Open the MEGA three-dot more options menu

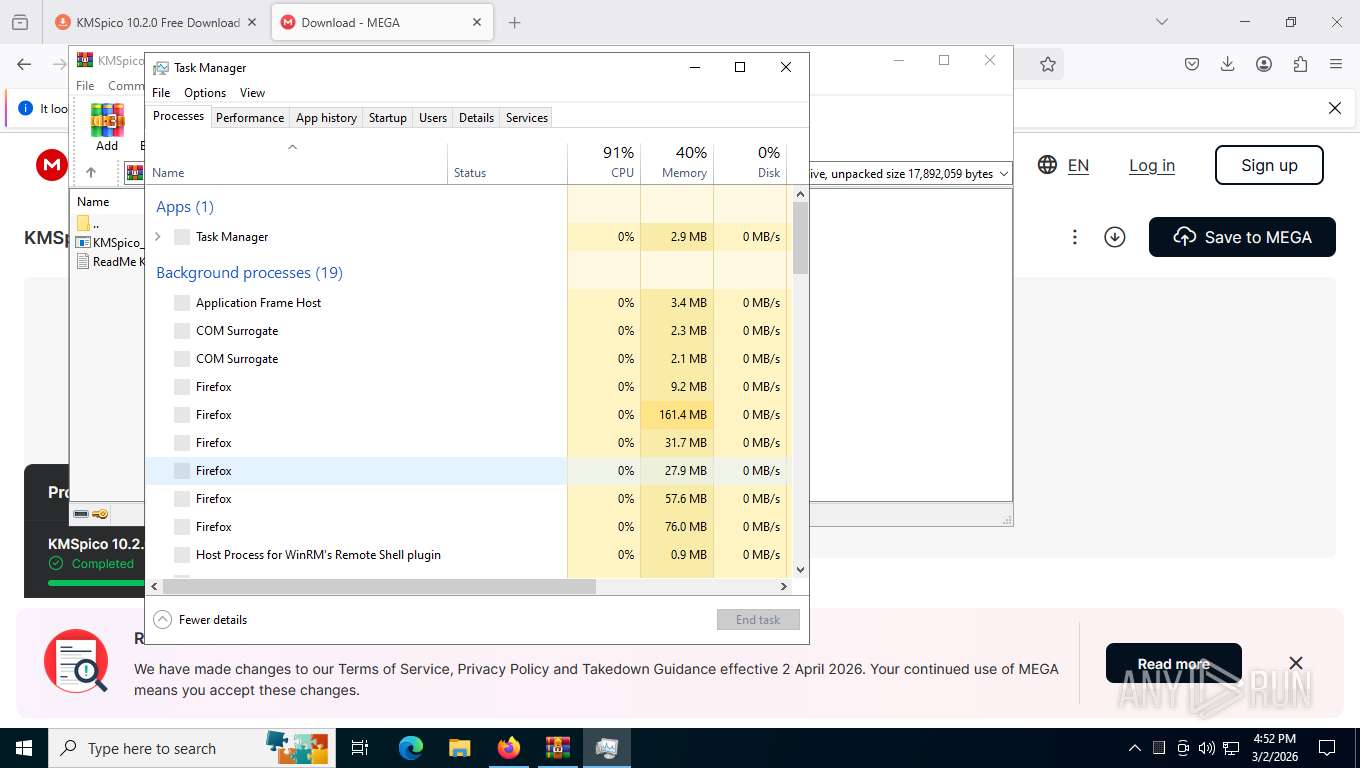tap(1075, 237)
